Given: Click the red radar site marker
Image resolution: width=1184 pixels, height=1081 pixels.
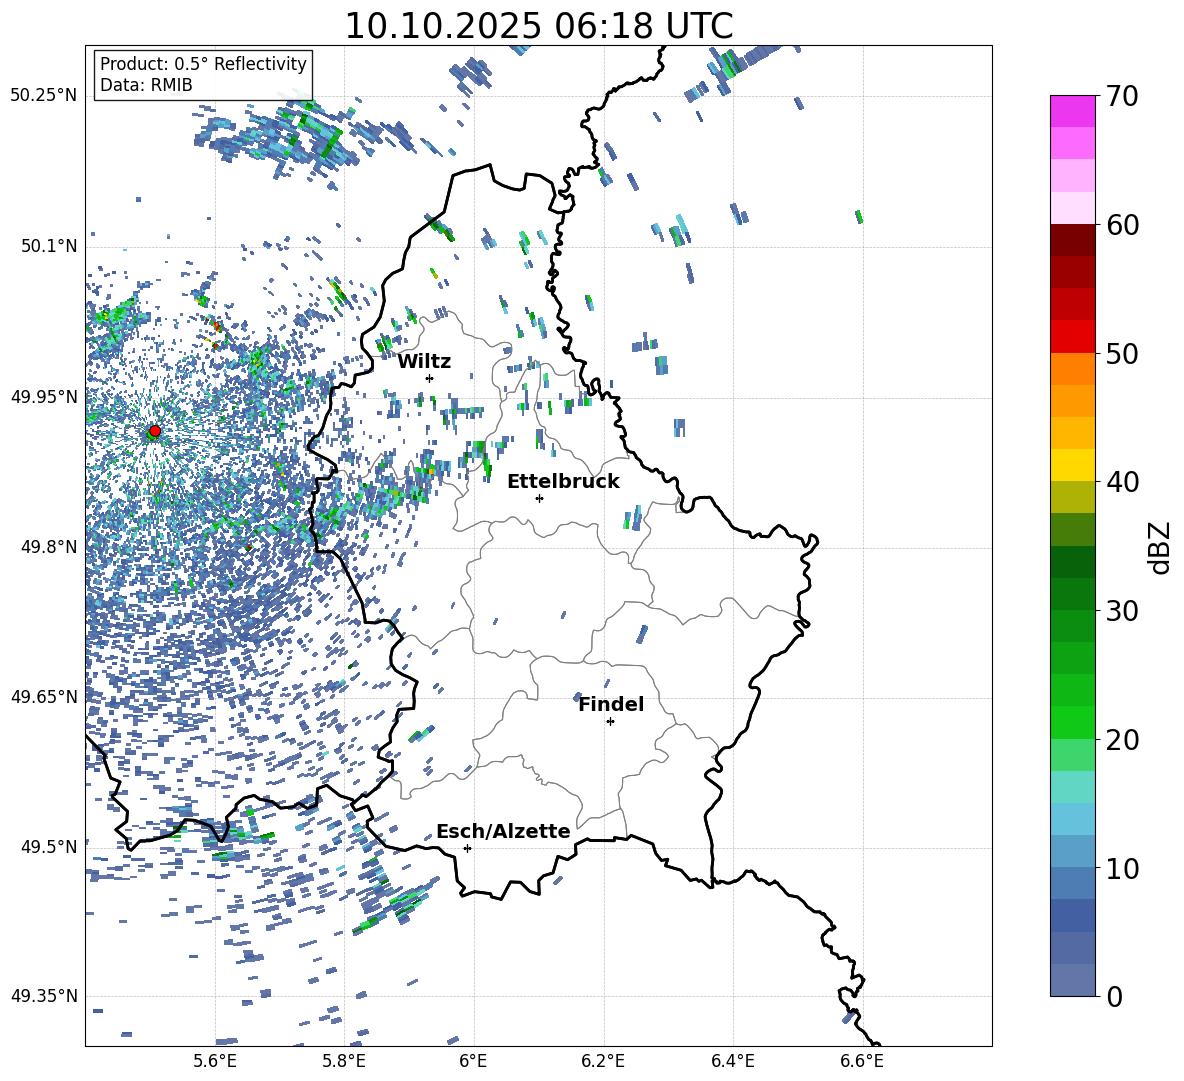Looking at the screenshot, I should (154, 431).
